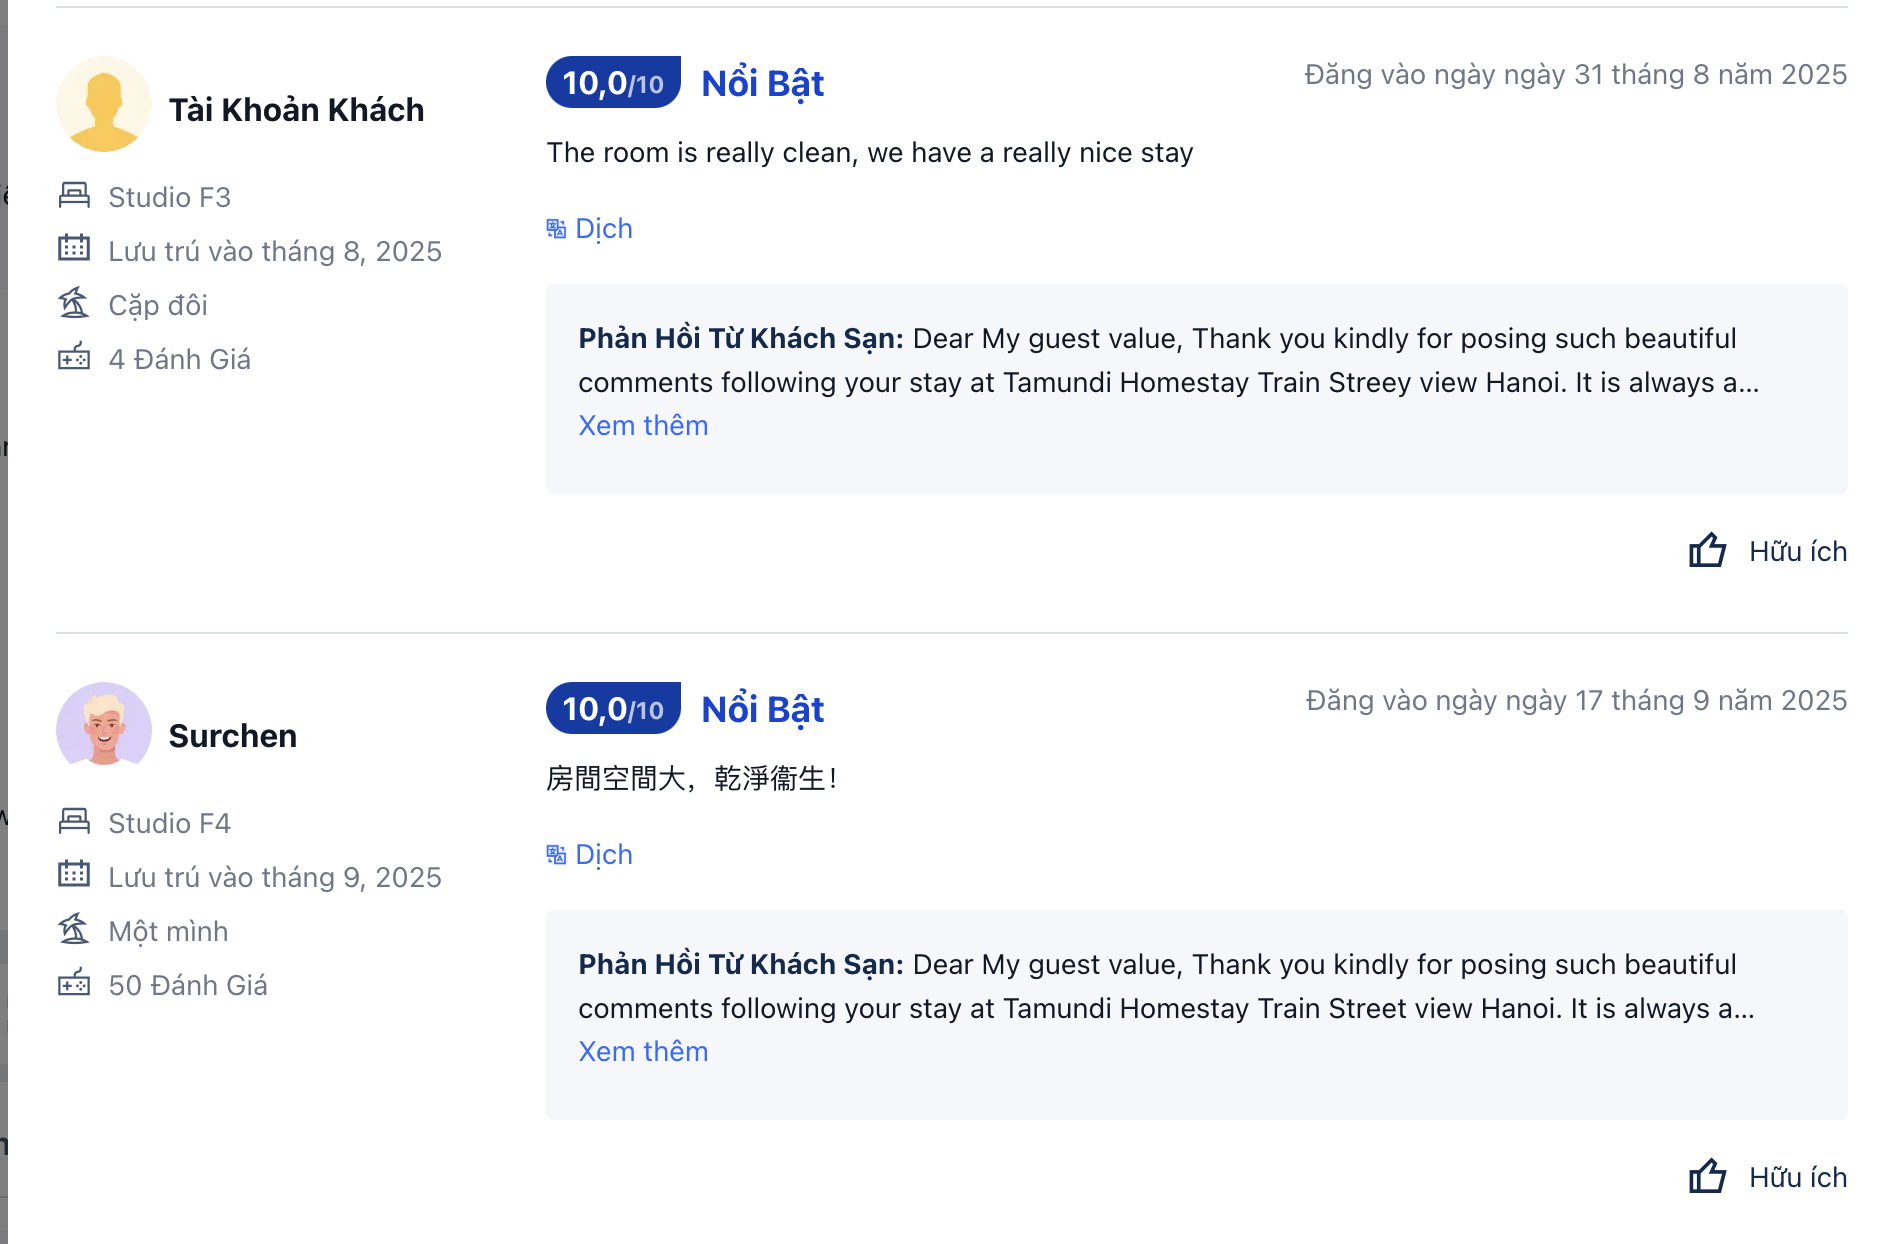1878x1244 pixels.
Task: Click thumbs-up icon on Tài Khoản Khách review
Action: click(1707, 550)
